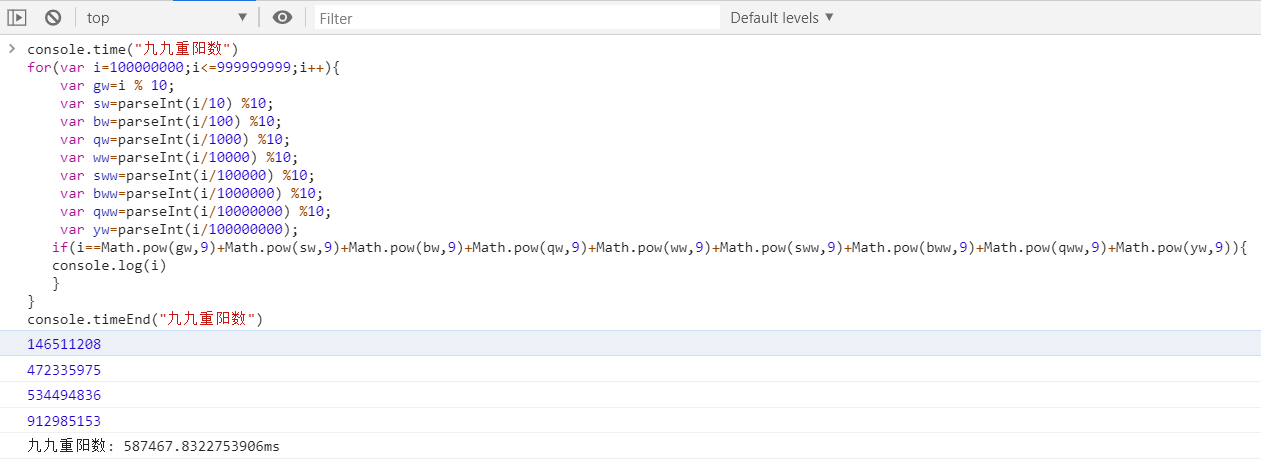1261x462 pixels.
Task: Create a live expression with eye icon
Action: (283, 17)
